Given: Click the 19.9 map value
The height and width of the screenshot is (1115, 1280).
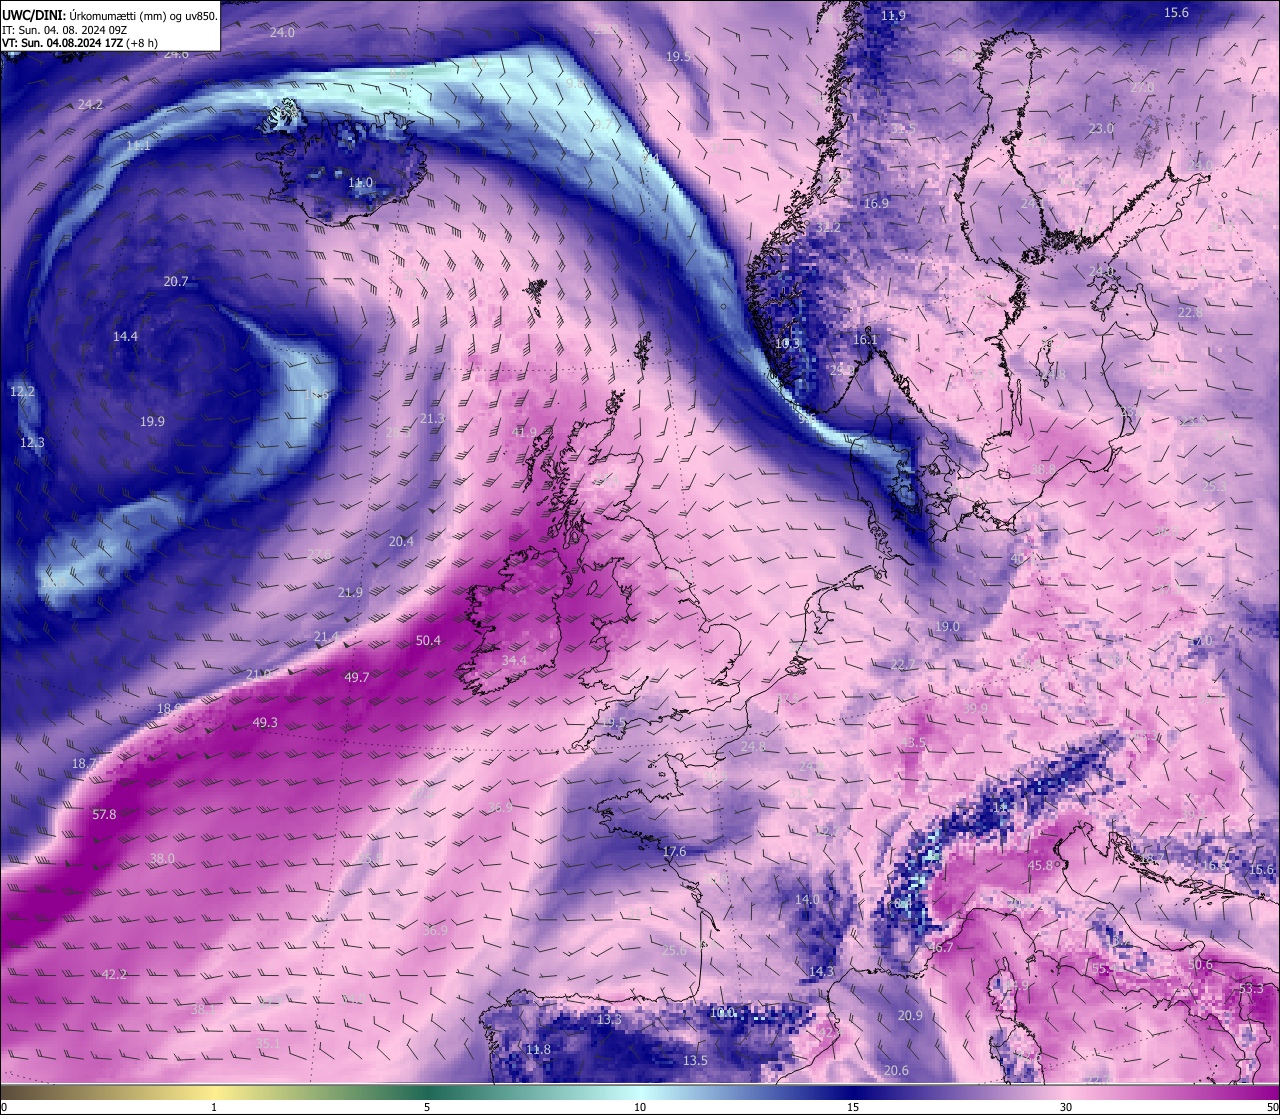Looking at the screenshot, I should coord(152,422).
